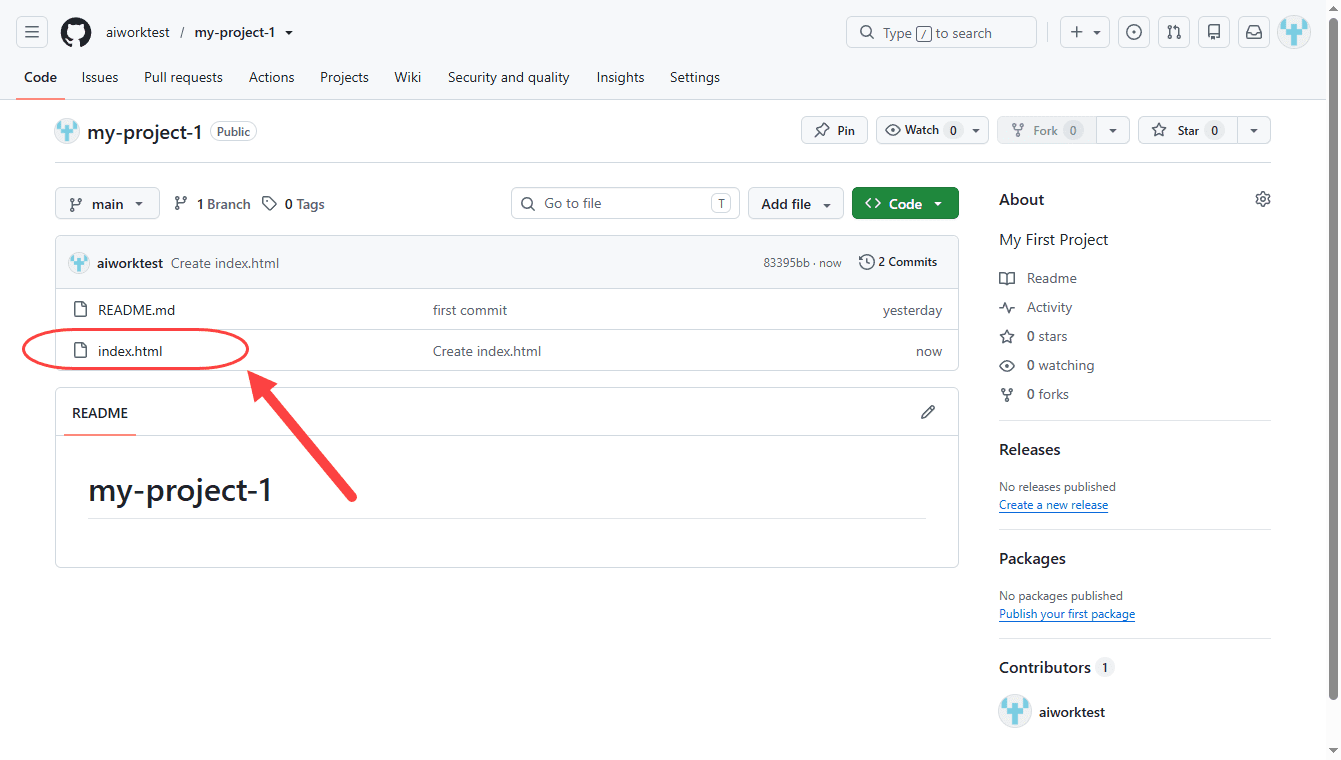Open the Actions tab
Viewport: 1341px width, 760px height.
point(272,77)
